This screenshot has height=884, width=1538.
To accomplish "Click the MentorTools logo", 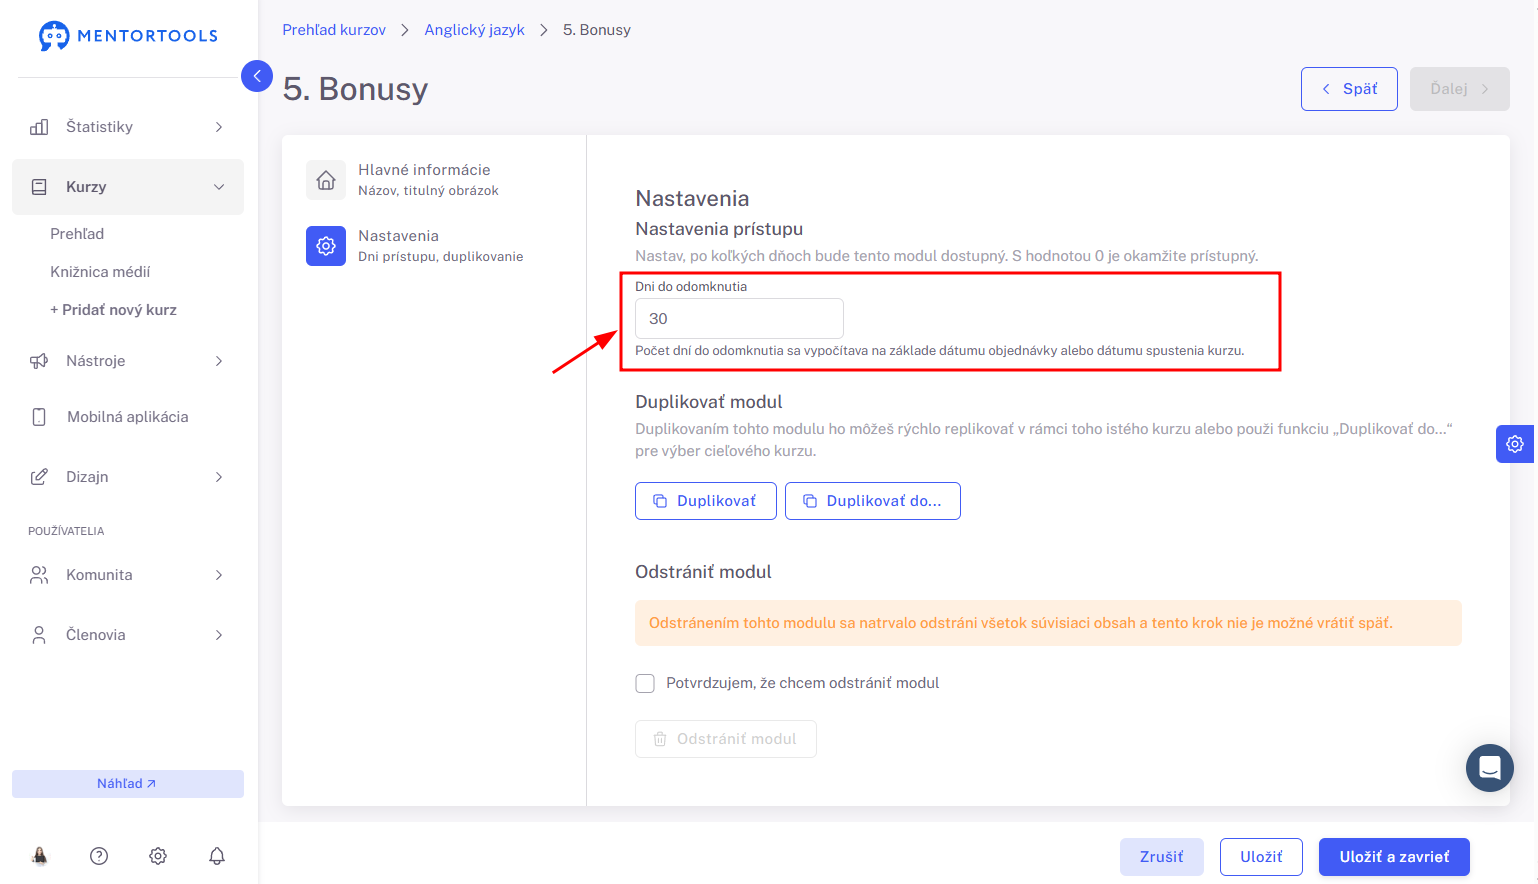I will (128, 36).
